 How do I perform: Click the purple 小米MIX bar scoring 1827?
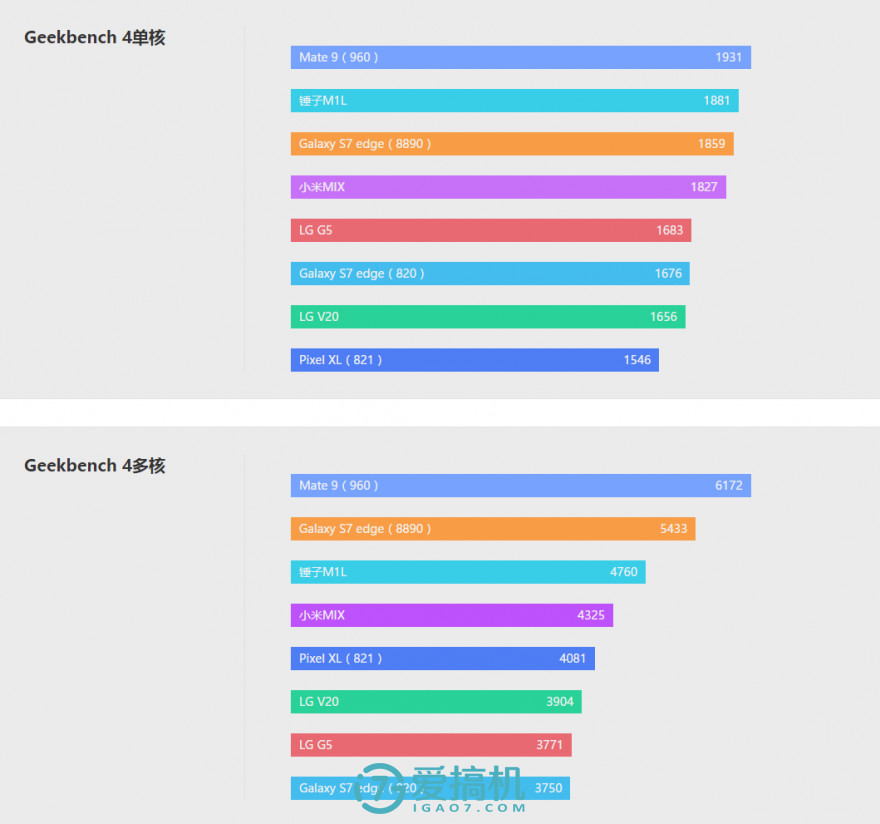(508, 187)
